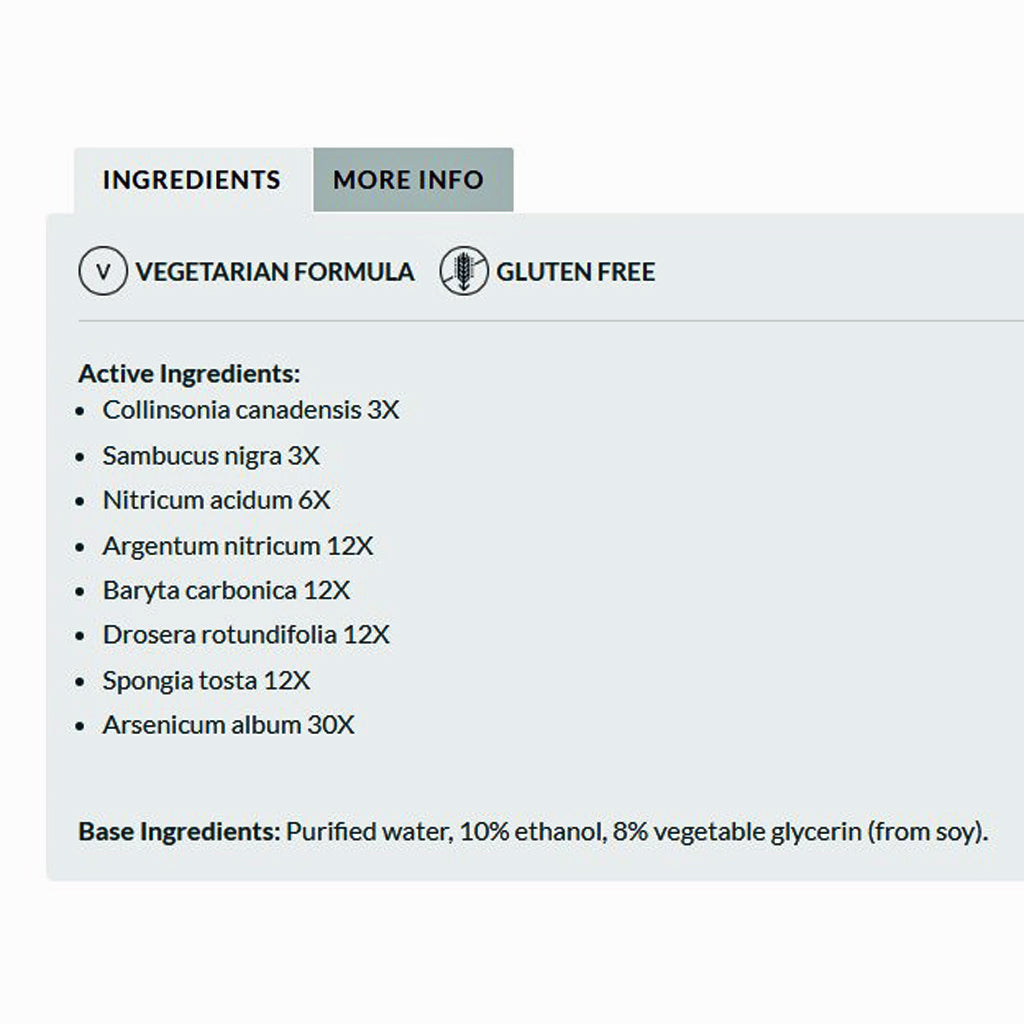Click Argentum nitricum 12X list item
This screenshot has height=1024, width=1024.
click(x=238, y=546)
